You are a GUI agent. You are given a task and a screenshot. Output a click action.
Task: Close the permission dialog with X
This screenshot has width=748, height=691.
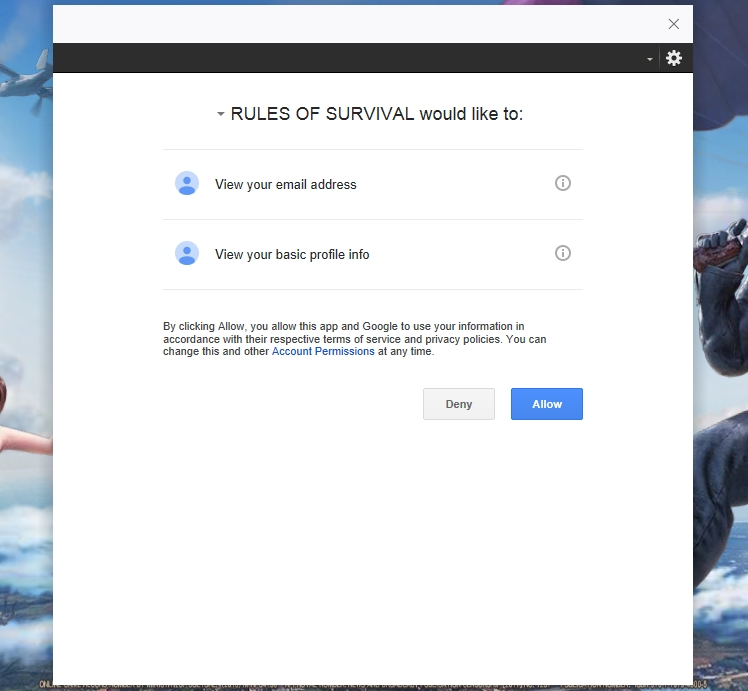pos(674,24)
